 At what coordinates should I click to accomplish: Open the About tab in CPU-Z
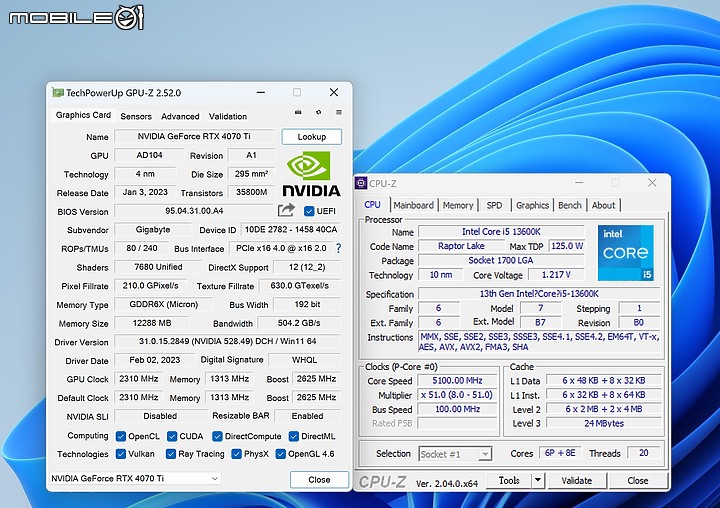(603, 205)
